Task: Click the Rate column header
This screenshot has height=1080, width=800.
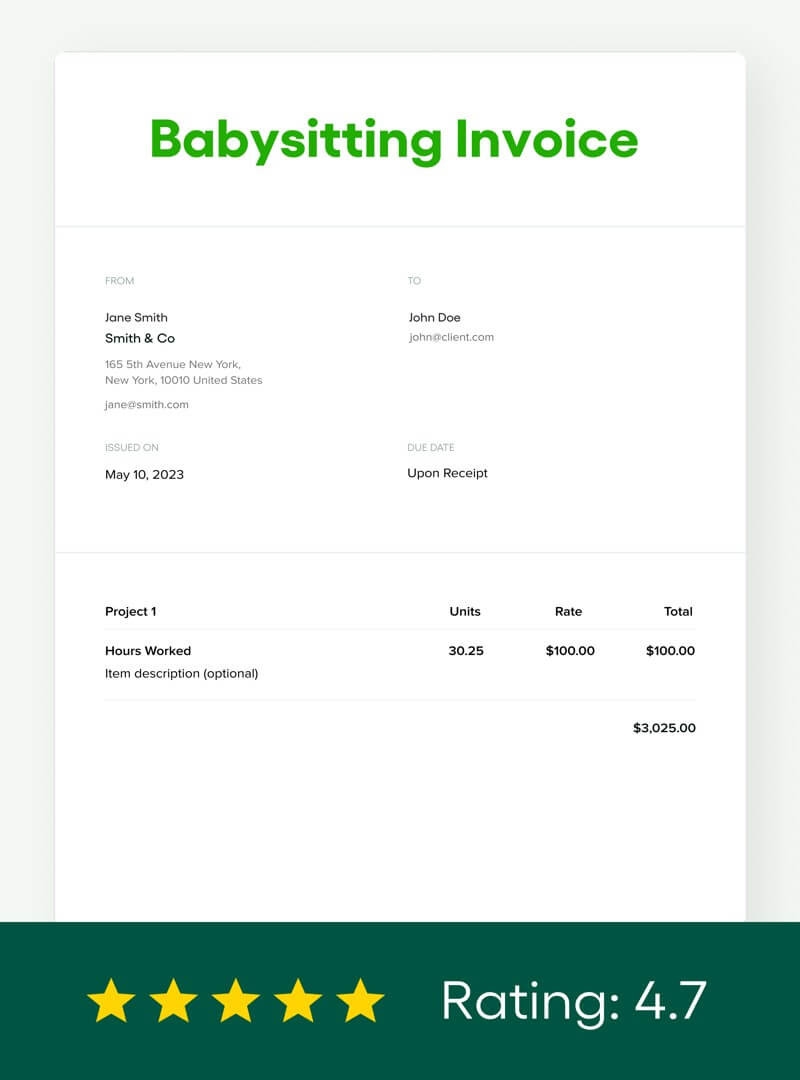Action: click(568, 611)
